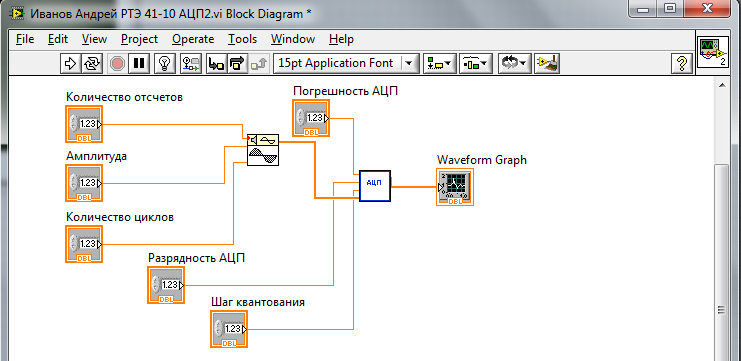Select the Разрядность АЦП numeric terminal
The height and width of the screenshot is (361, 741).
(x=166, y=285)
